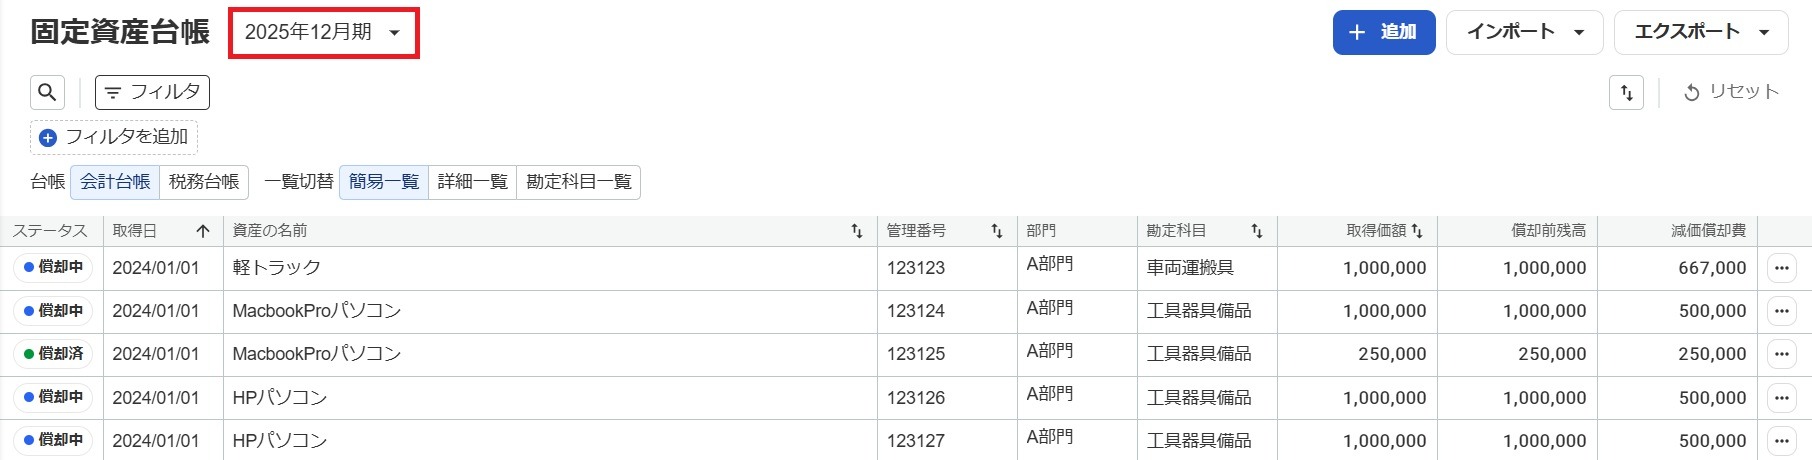1812x460 pixels.
Task: Switch to 会計台帳 ledger
Action: click(x=115, y=182)
